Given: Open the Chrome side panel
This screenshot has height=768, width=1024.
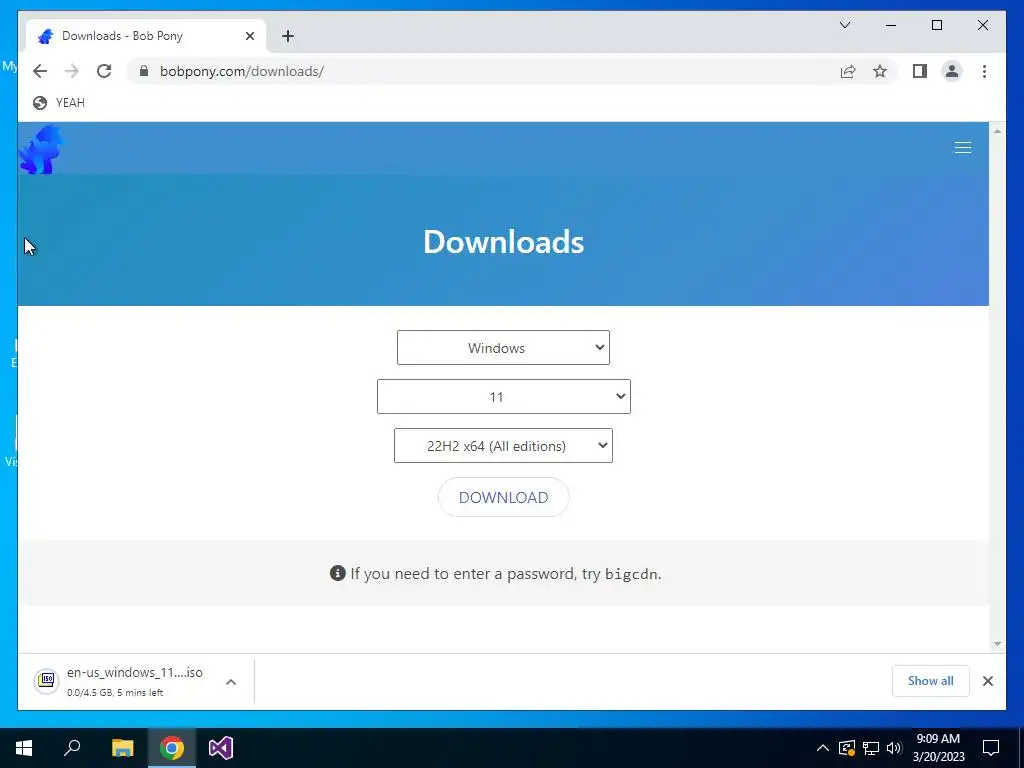Looking at the screenshot, I should [x=920, y=71].
